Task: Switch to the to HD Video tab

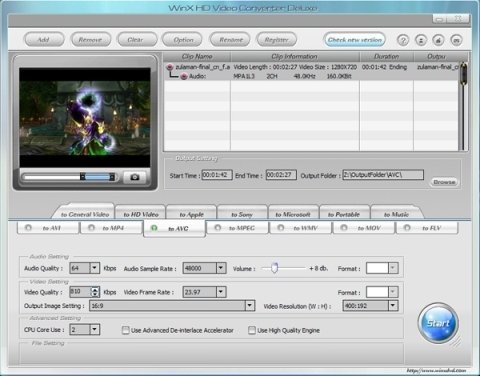Action: 141,214
